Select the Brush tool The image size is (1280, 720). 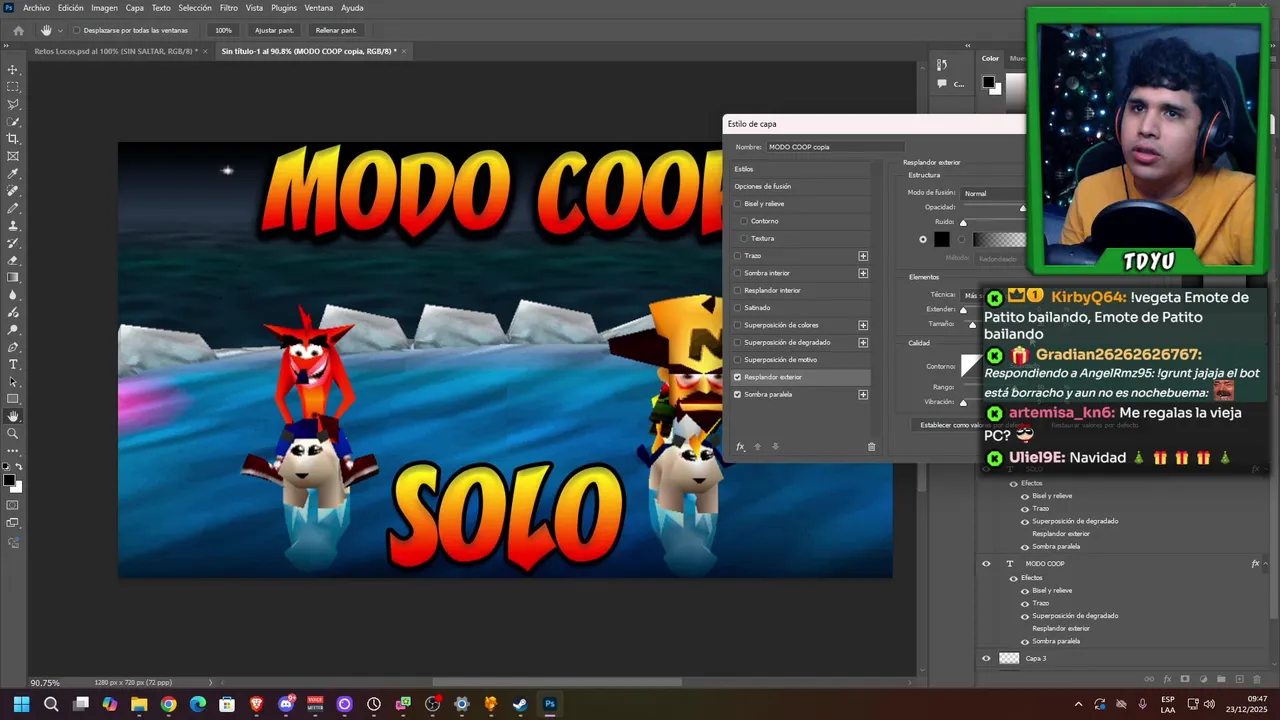tap(13, 208)
